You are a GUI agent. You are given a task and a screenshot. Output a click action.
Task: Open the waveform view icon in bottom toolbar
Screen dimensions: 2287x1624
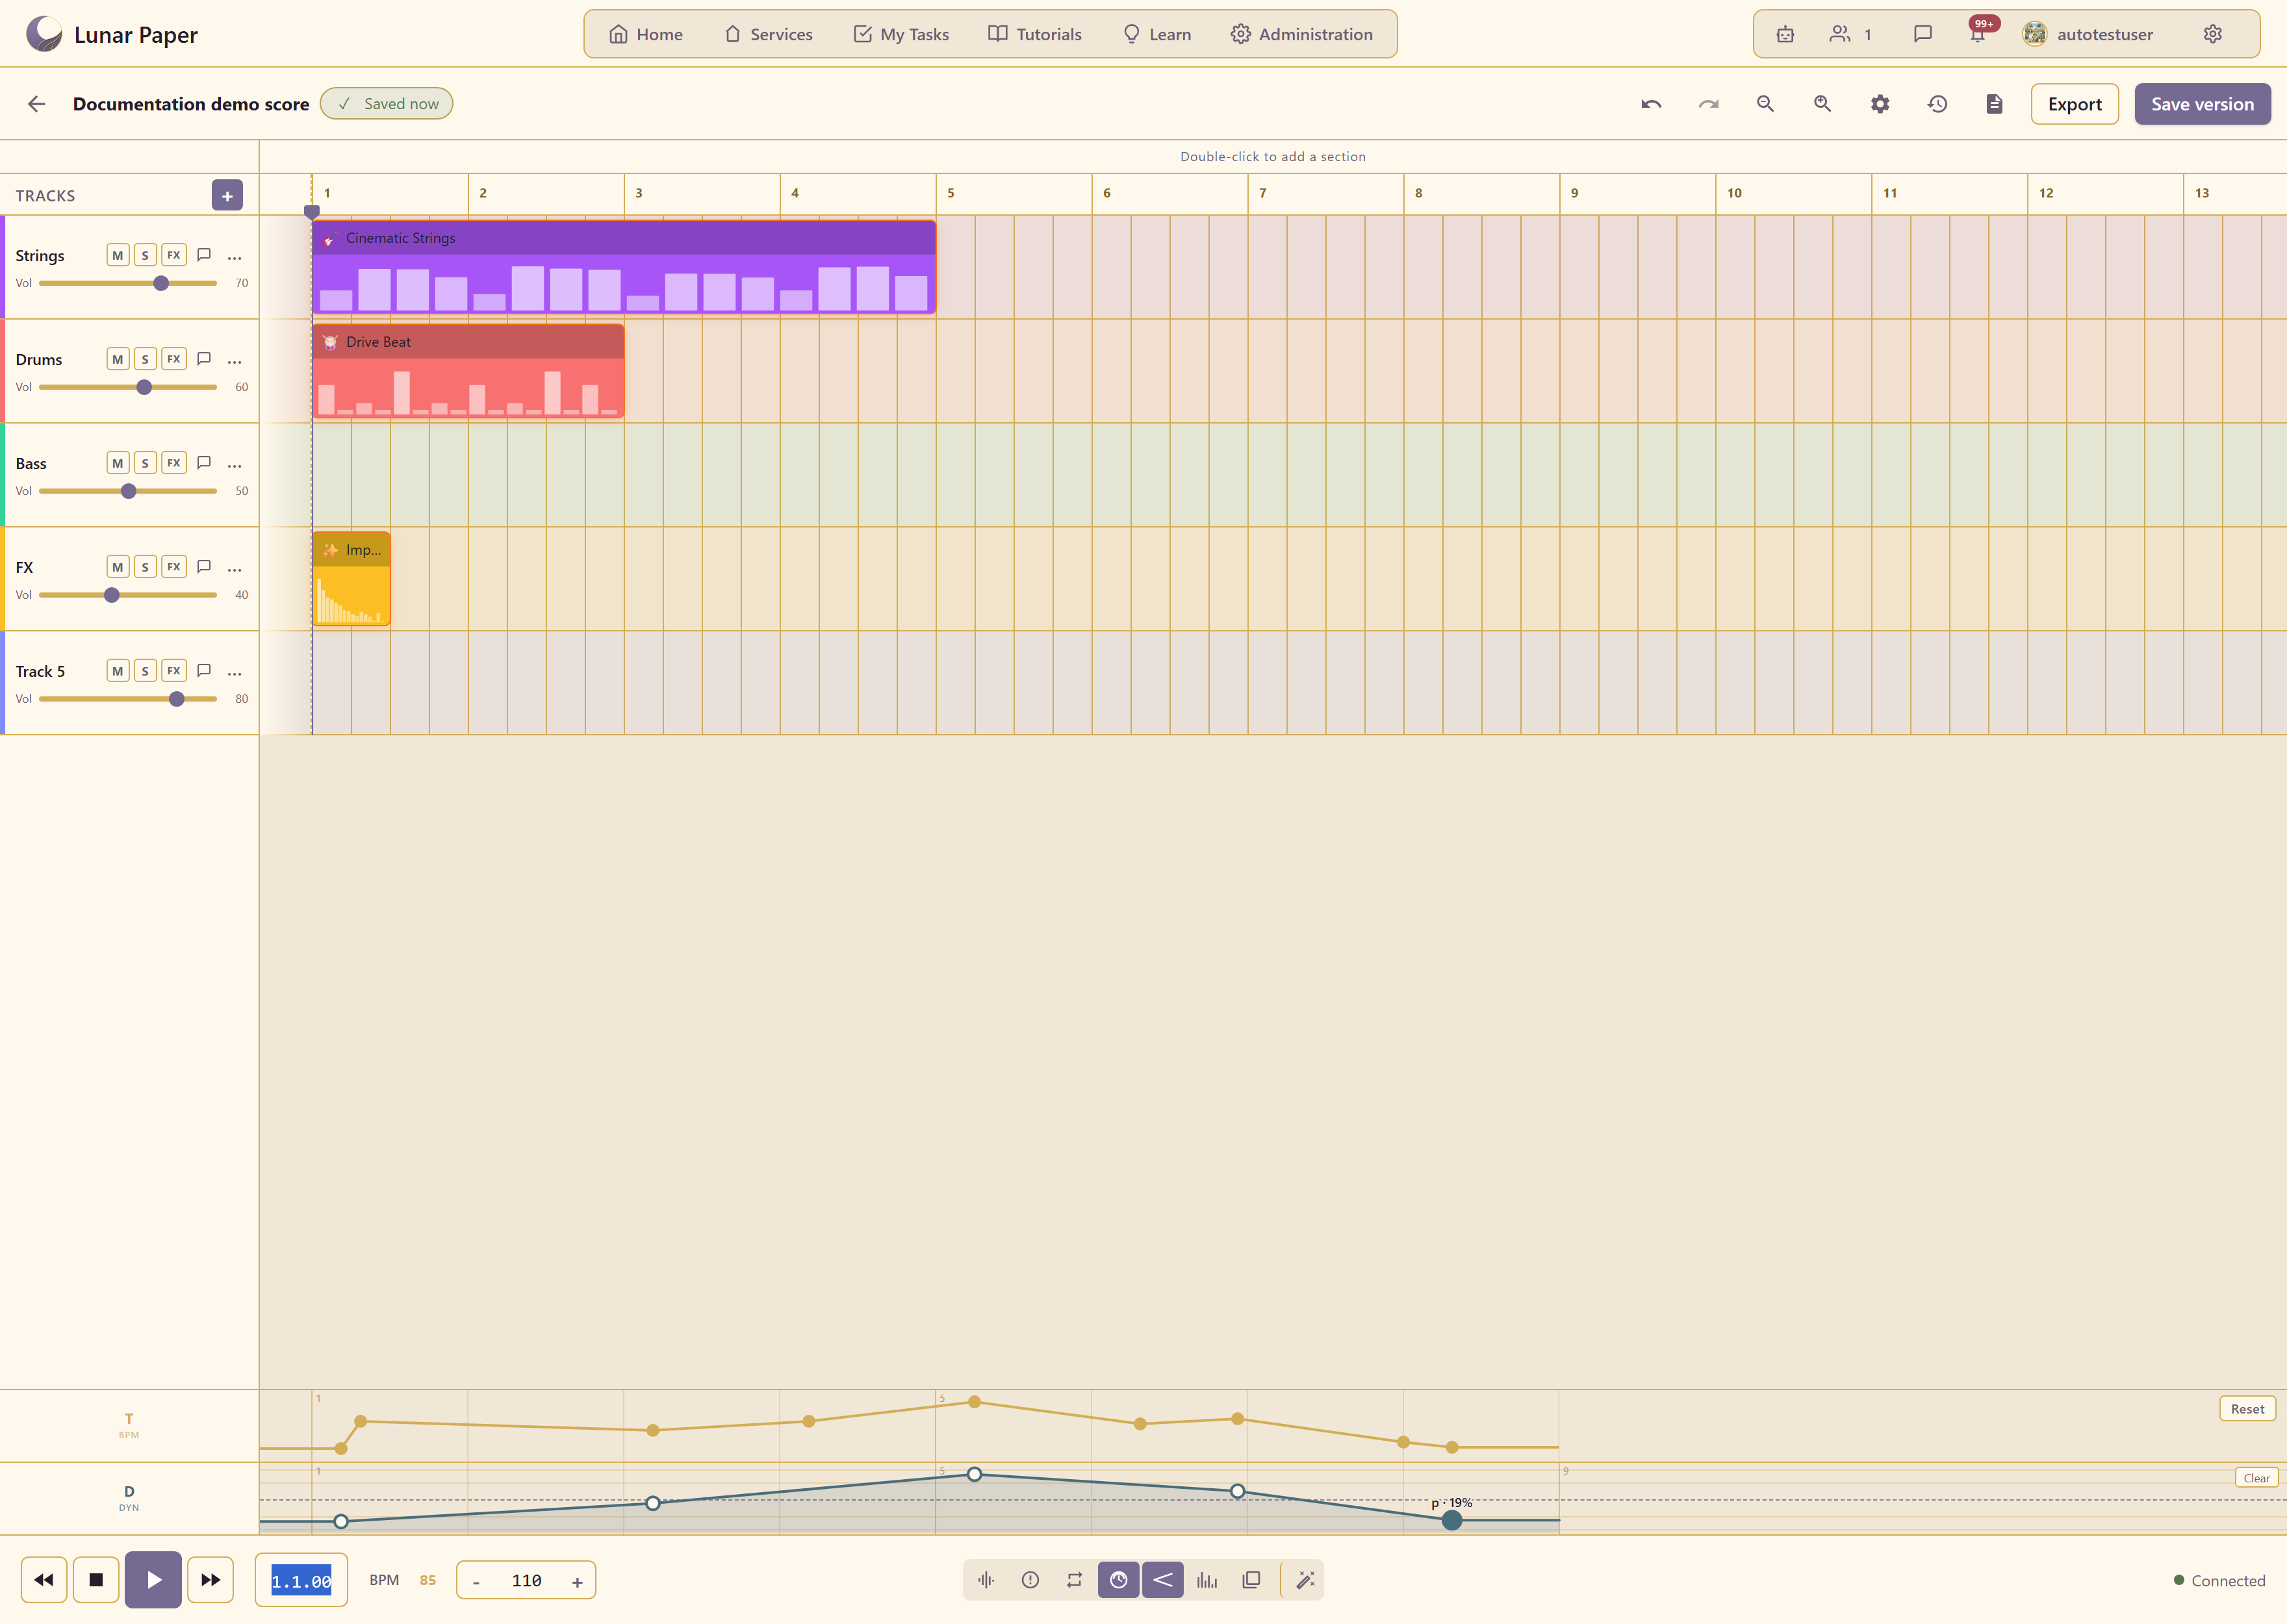[x=986, y=1580]
